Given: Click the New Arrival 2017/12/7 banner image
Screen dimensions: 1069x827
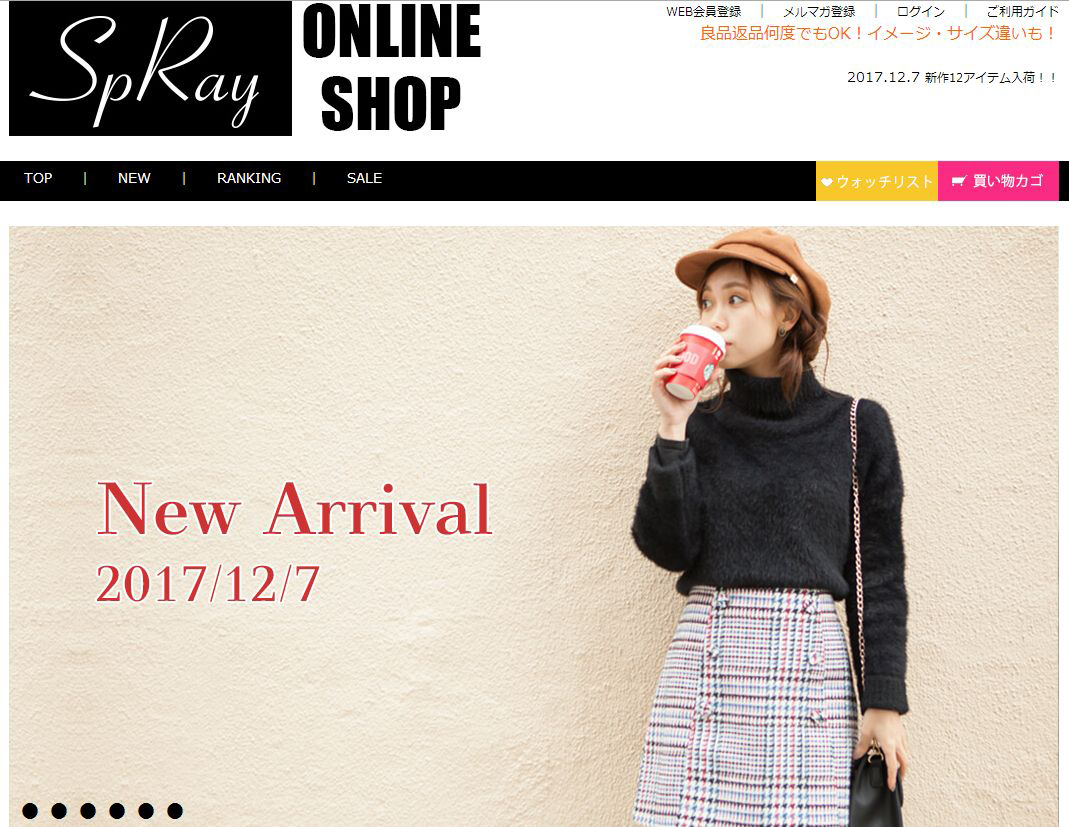Looking at the screenshot, I should click(533, 526).
